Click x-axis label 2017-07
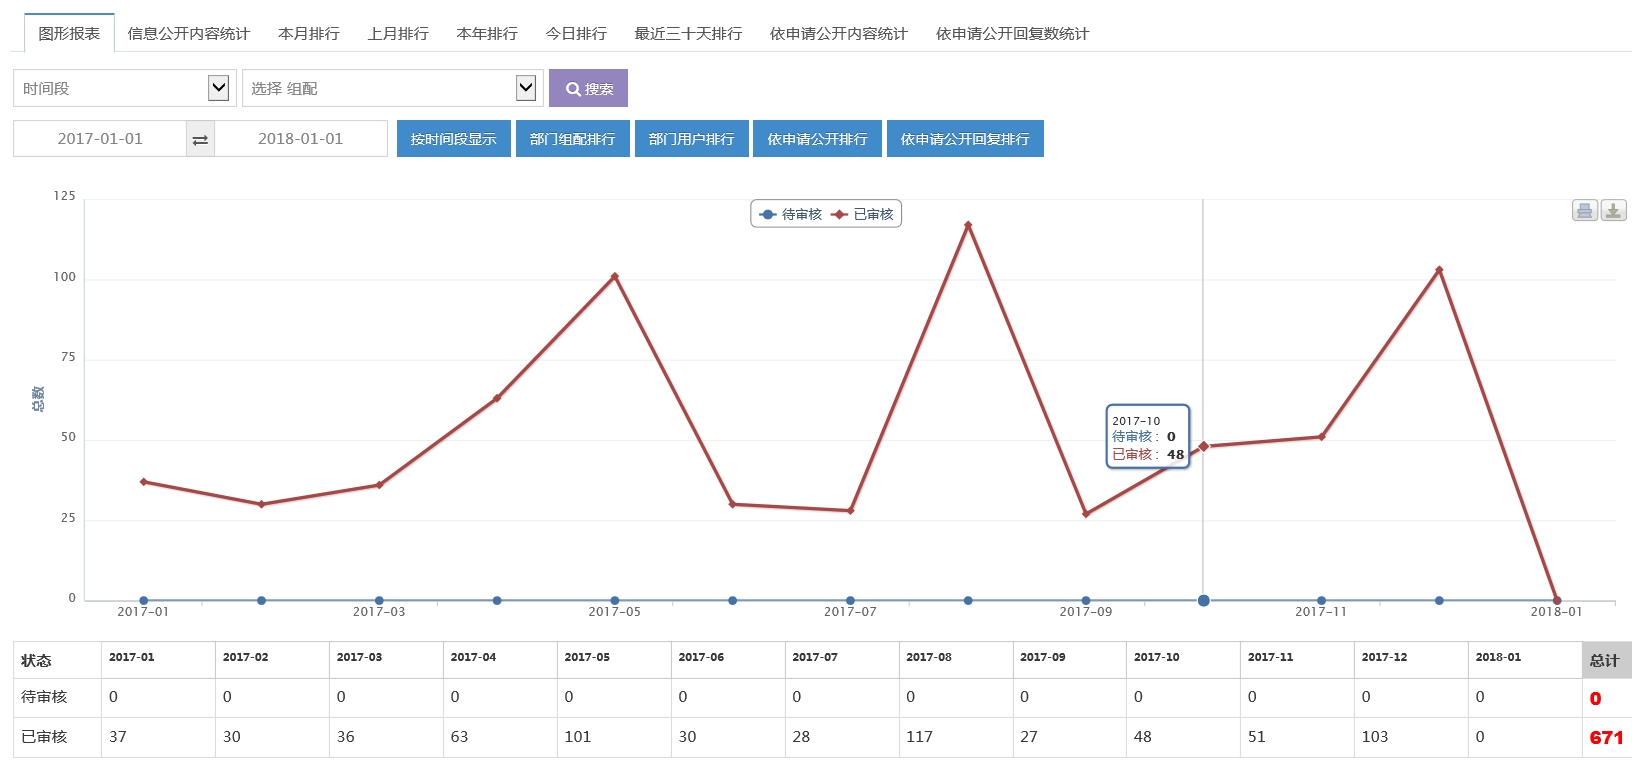The height and width of the screenshot is (777, 1632). tap(850, 612)
